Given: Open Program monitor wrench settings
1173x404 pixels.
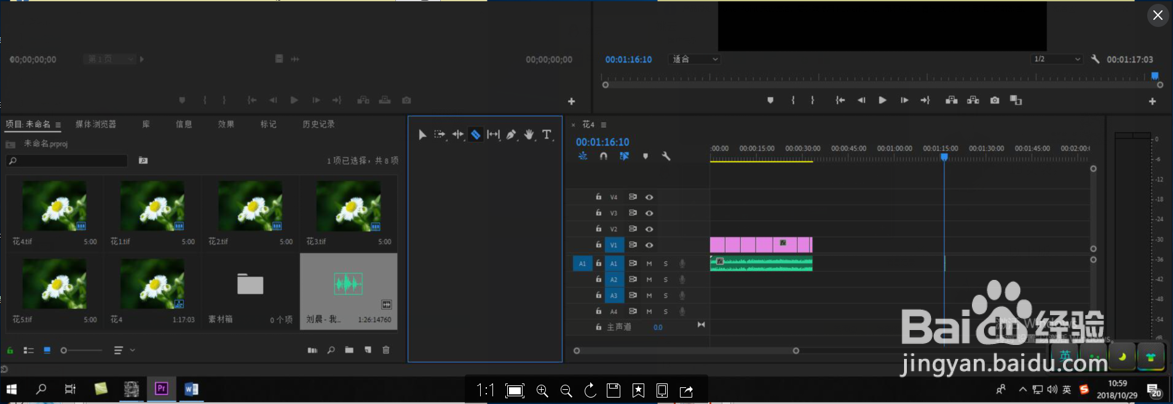Looking at the screenshot, I should (1095, 59).
